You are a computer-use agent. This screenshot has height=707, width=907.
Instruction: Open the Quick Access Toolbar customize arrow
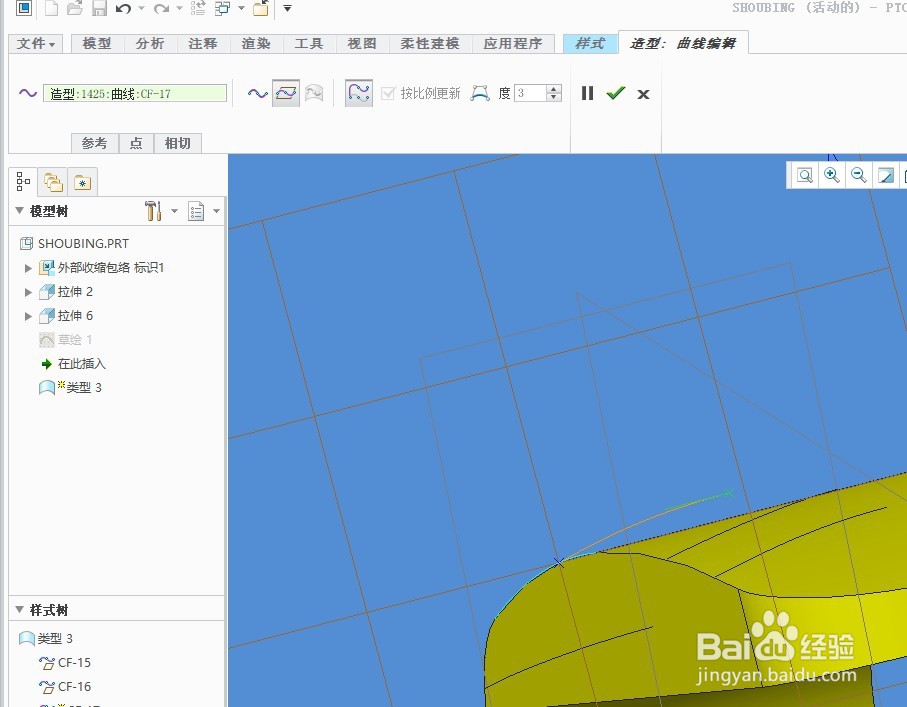pos(287,8)
